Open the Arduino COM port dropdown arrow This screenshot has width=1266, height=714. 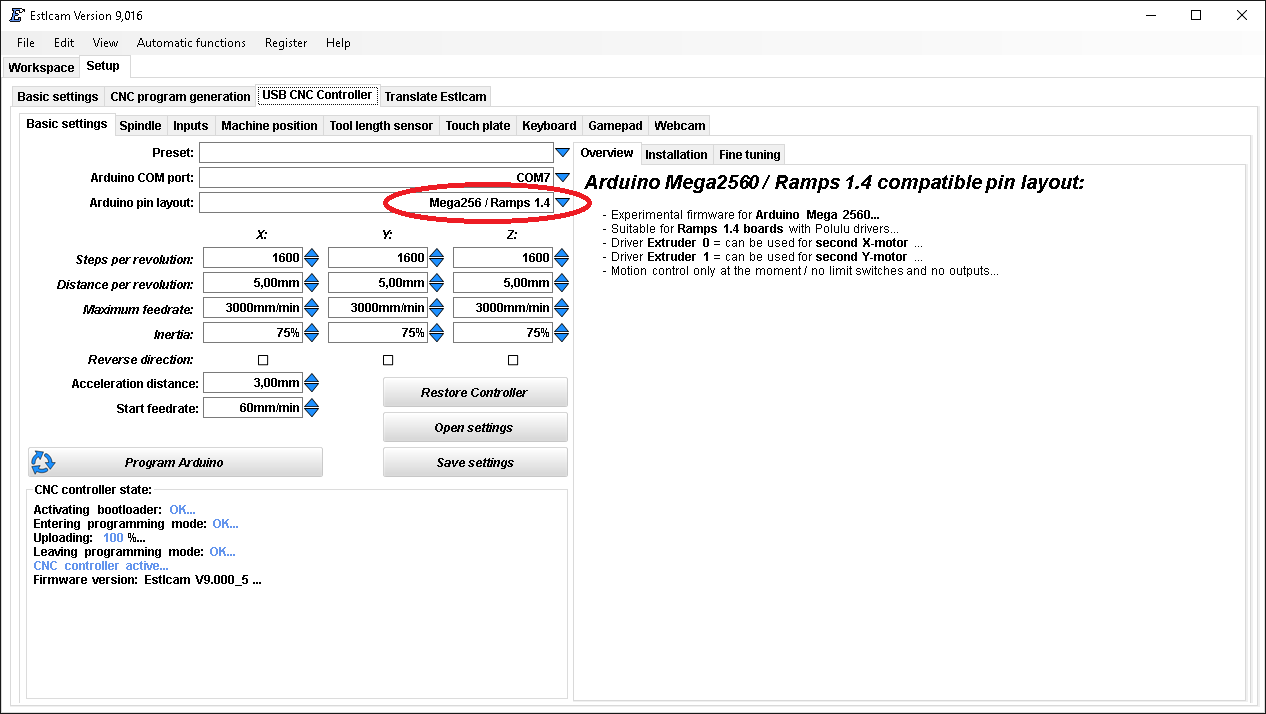(562, 177)
